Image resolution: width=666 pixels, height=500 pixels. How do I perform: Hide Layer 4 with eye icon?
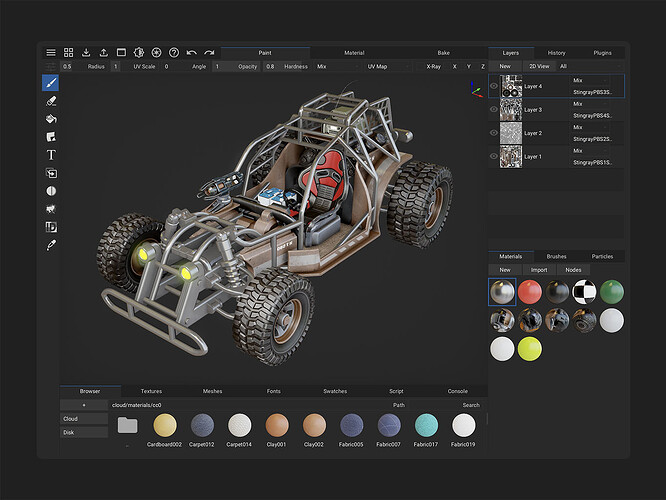494,86
